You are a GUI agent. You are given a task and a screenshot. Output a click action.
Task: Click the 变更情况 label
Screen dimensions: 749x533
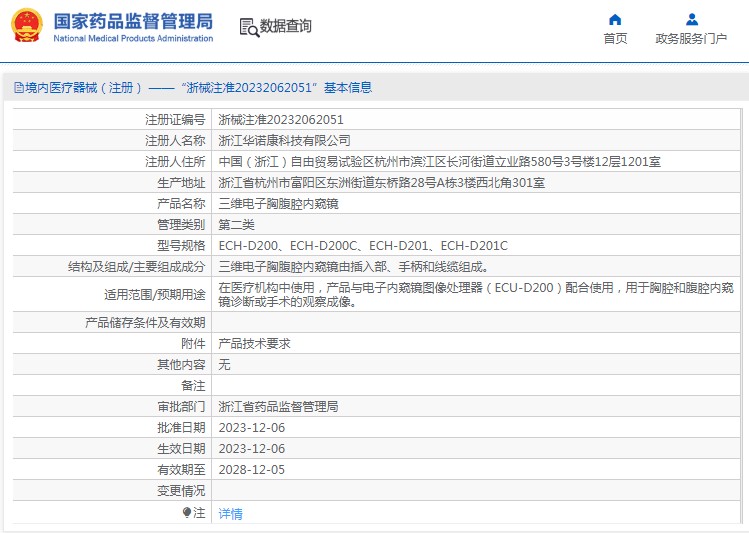[x=181, y=490]
